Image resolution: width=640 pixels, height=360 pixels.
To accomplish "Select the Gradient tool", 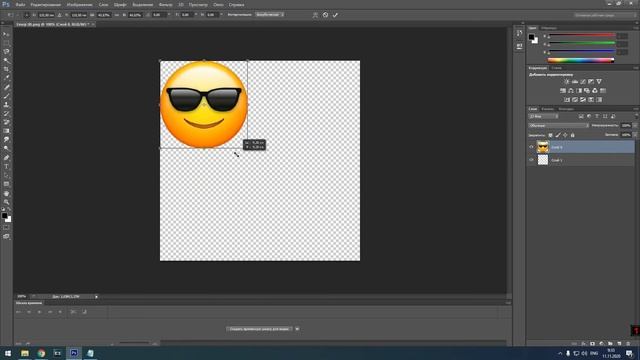I will (6, 131).
